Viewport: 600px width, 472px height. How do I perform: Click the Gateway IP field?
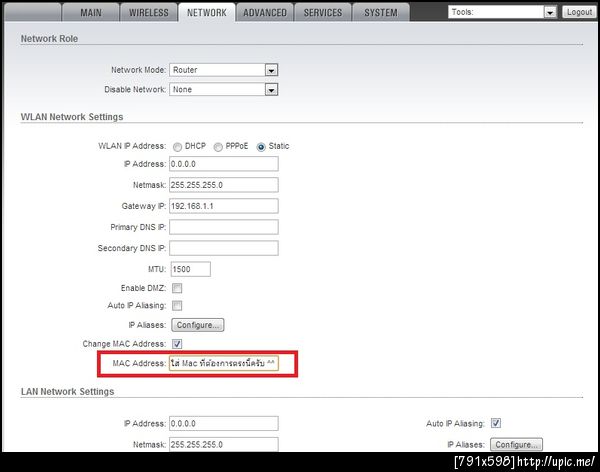point(224,206)
